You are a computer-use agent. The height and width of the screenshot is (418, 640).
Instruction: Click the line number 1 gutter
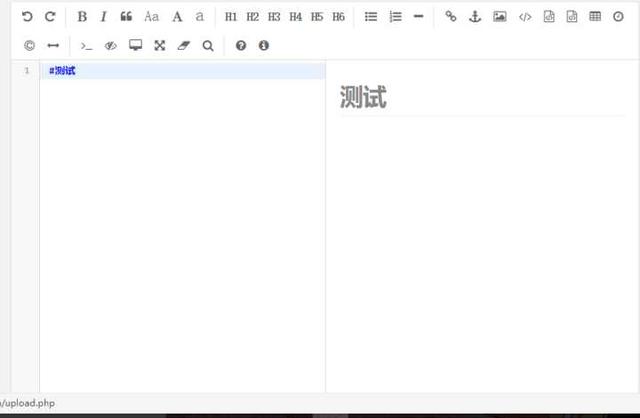tap(27, 71)
